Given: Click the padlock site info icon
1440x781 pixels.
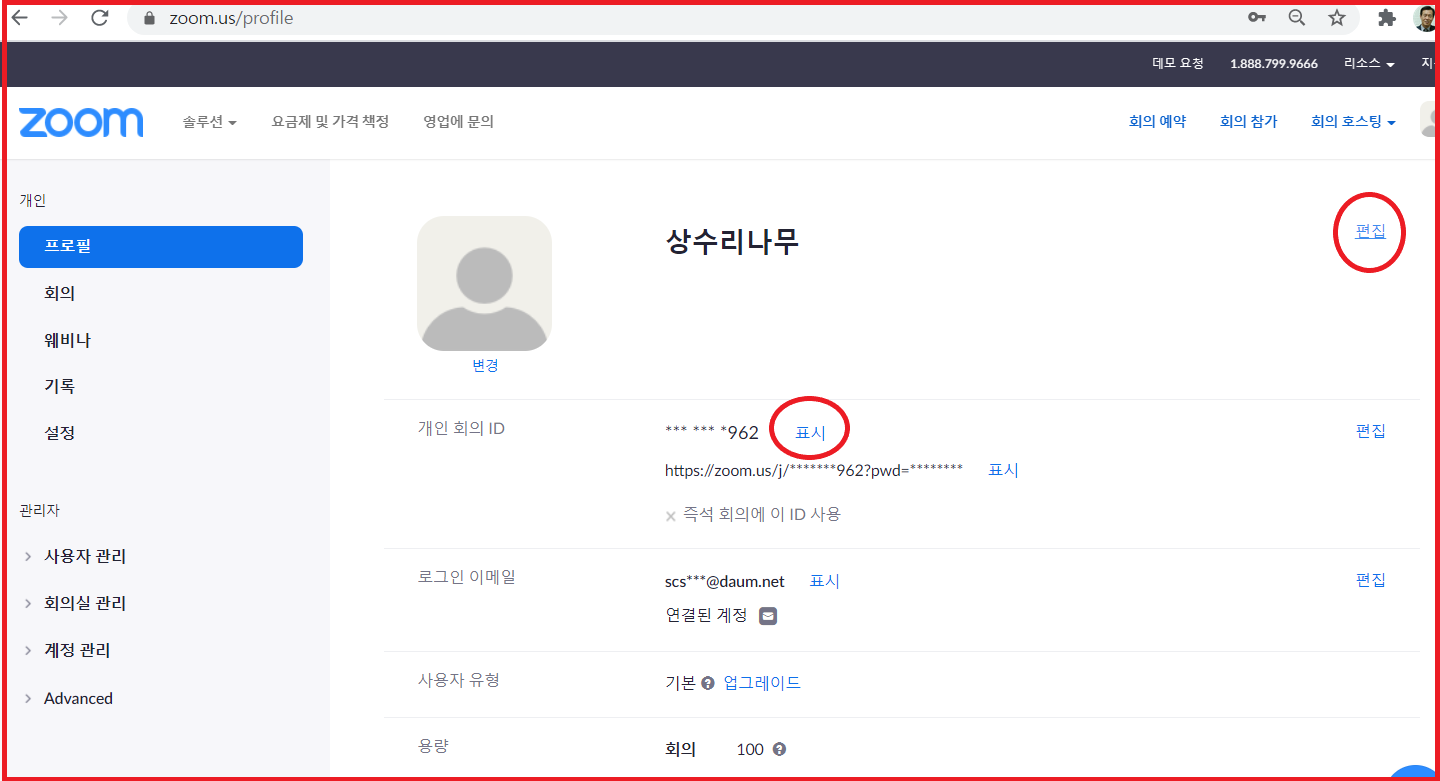Looking at the screenshot, I should (x=150, y=18).
